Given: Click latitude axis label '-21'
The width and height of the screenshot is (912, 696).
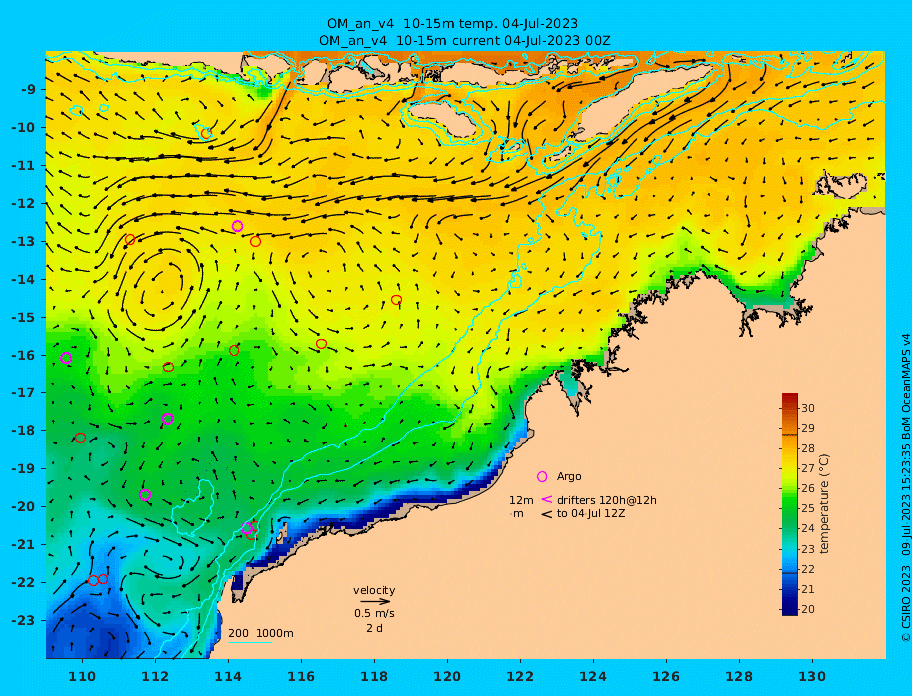Looking at the screenshot, I should pyautogui.click(x=24, y=545).
